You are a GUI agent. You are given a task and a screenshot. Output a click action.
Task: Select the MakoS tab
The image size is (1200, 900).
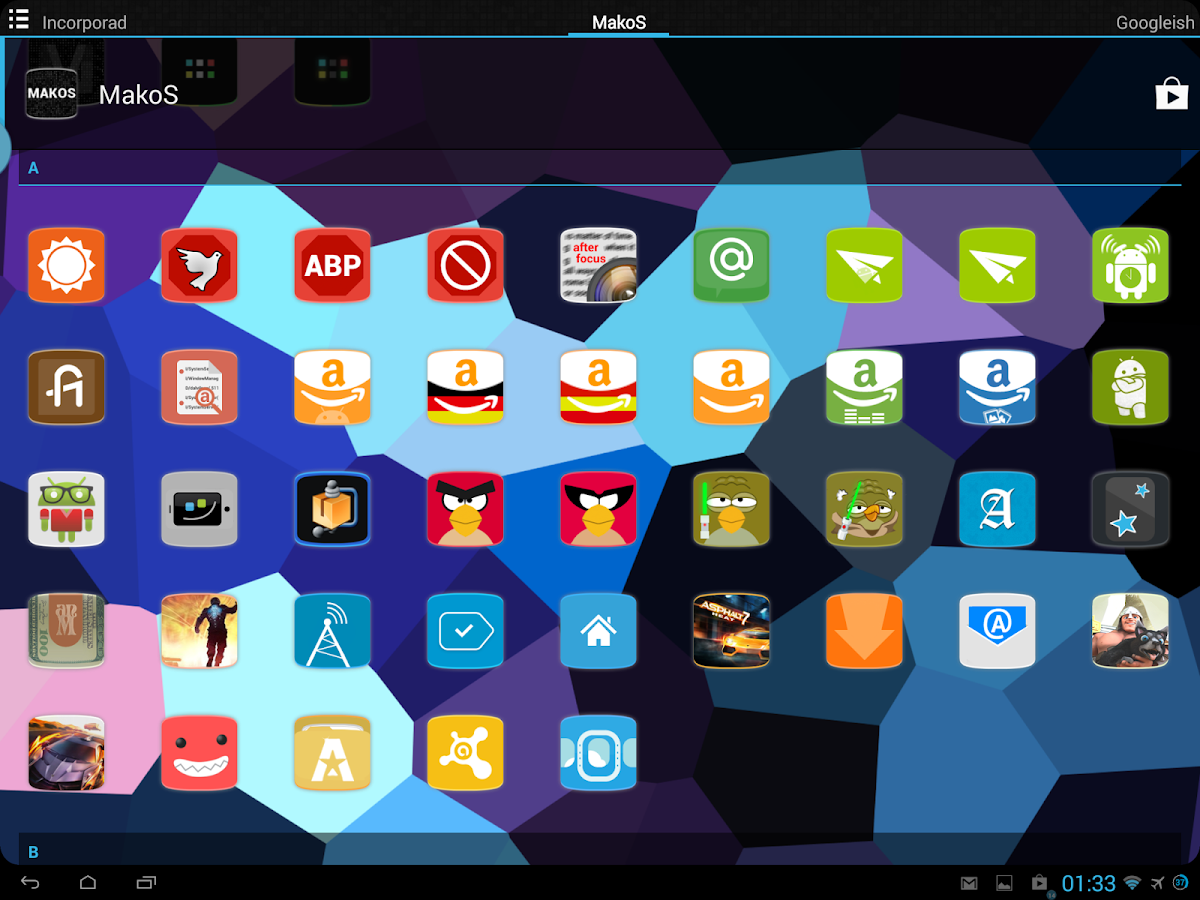(618, 22)
